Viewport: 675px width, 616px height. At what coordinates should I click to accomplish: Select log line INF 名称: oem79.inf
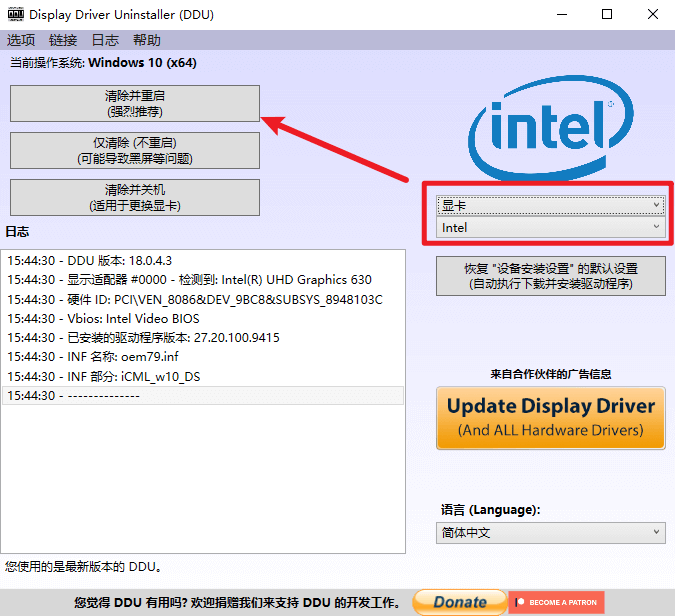(202, 357)
